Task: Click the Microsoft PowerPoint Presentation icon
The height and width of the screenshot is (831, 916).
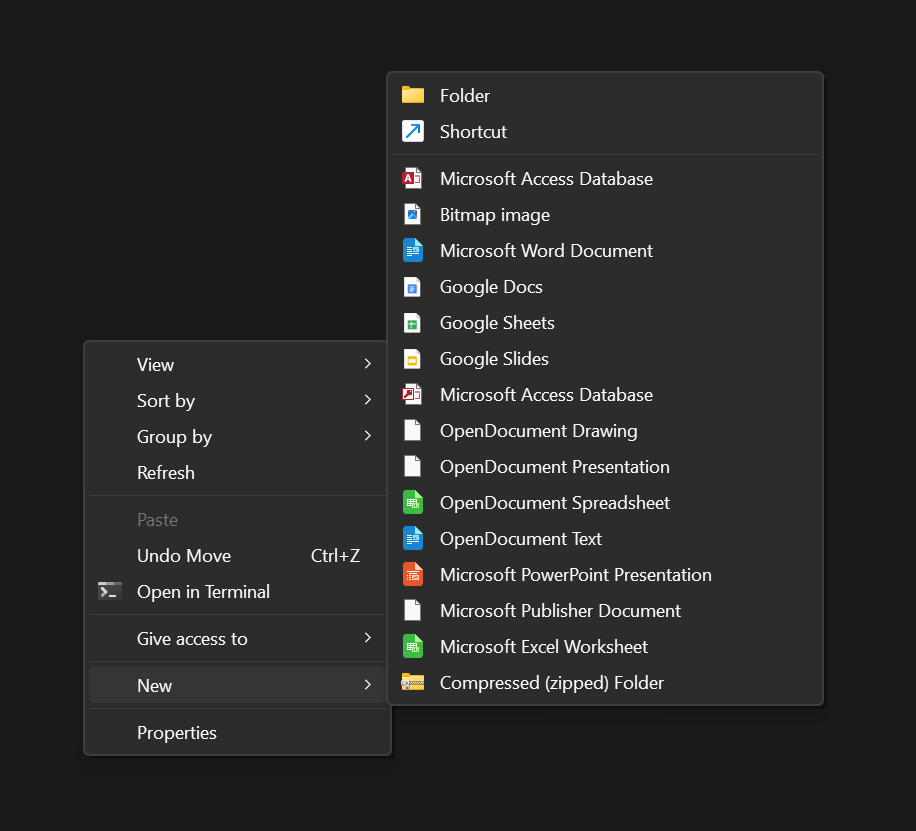Action: point(413,575)
